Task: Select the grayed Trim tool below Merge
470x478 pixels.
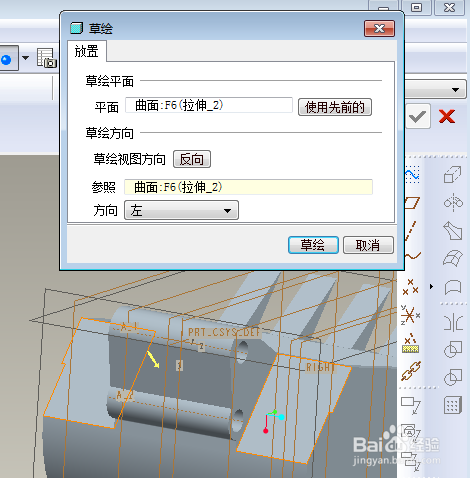Action: (453, 377)
